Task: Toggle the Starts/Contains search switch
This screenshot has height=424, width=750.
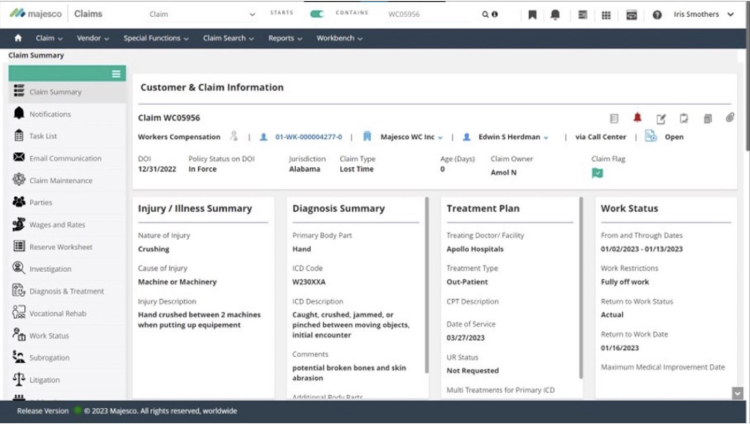Action: [x=317, y=14]
